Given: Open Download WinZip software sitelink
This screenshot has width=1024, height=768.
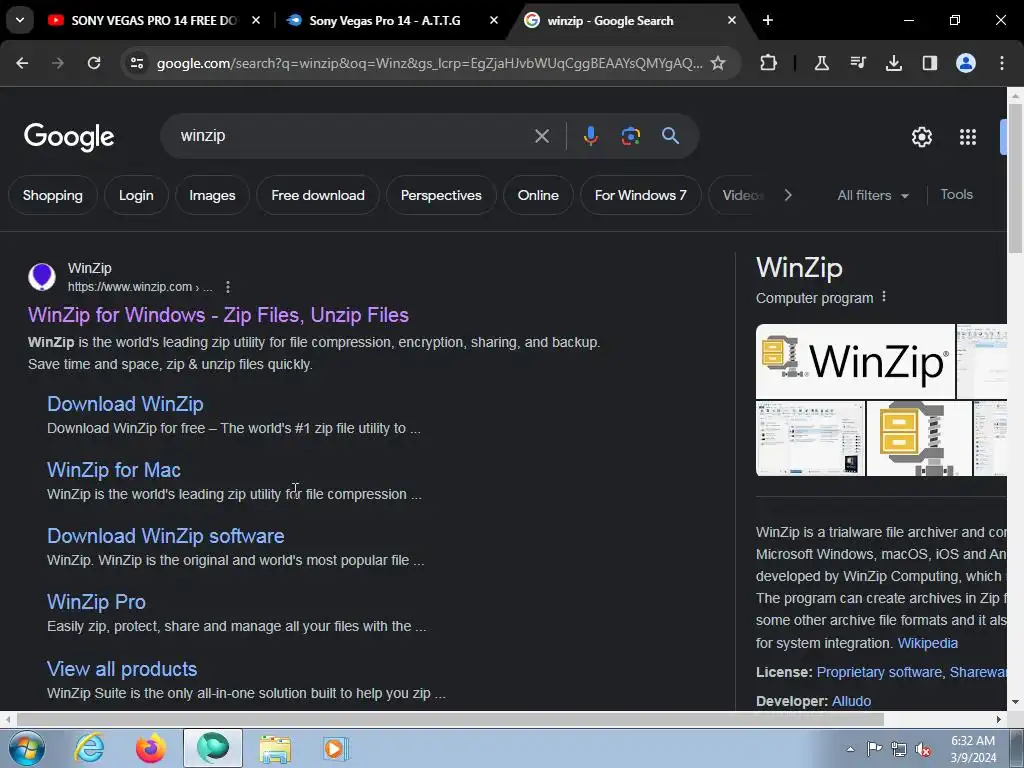Looking at the screenshot, I should pos(165,536).
